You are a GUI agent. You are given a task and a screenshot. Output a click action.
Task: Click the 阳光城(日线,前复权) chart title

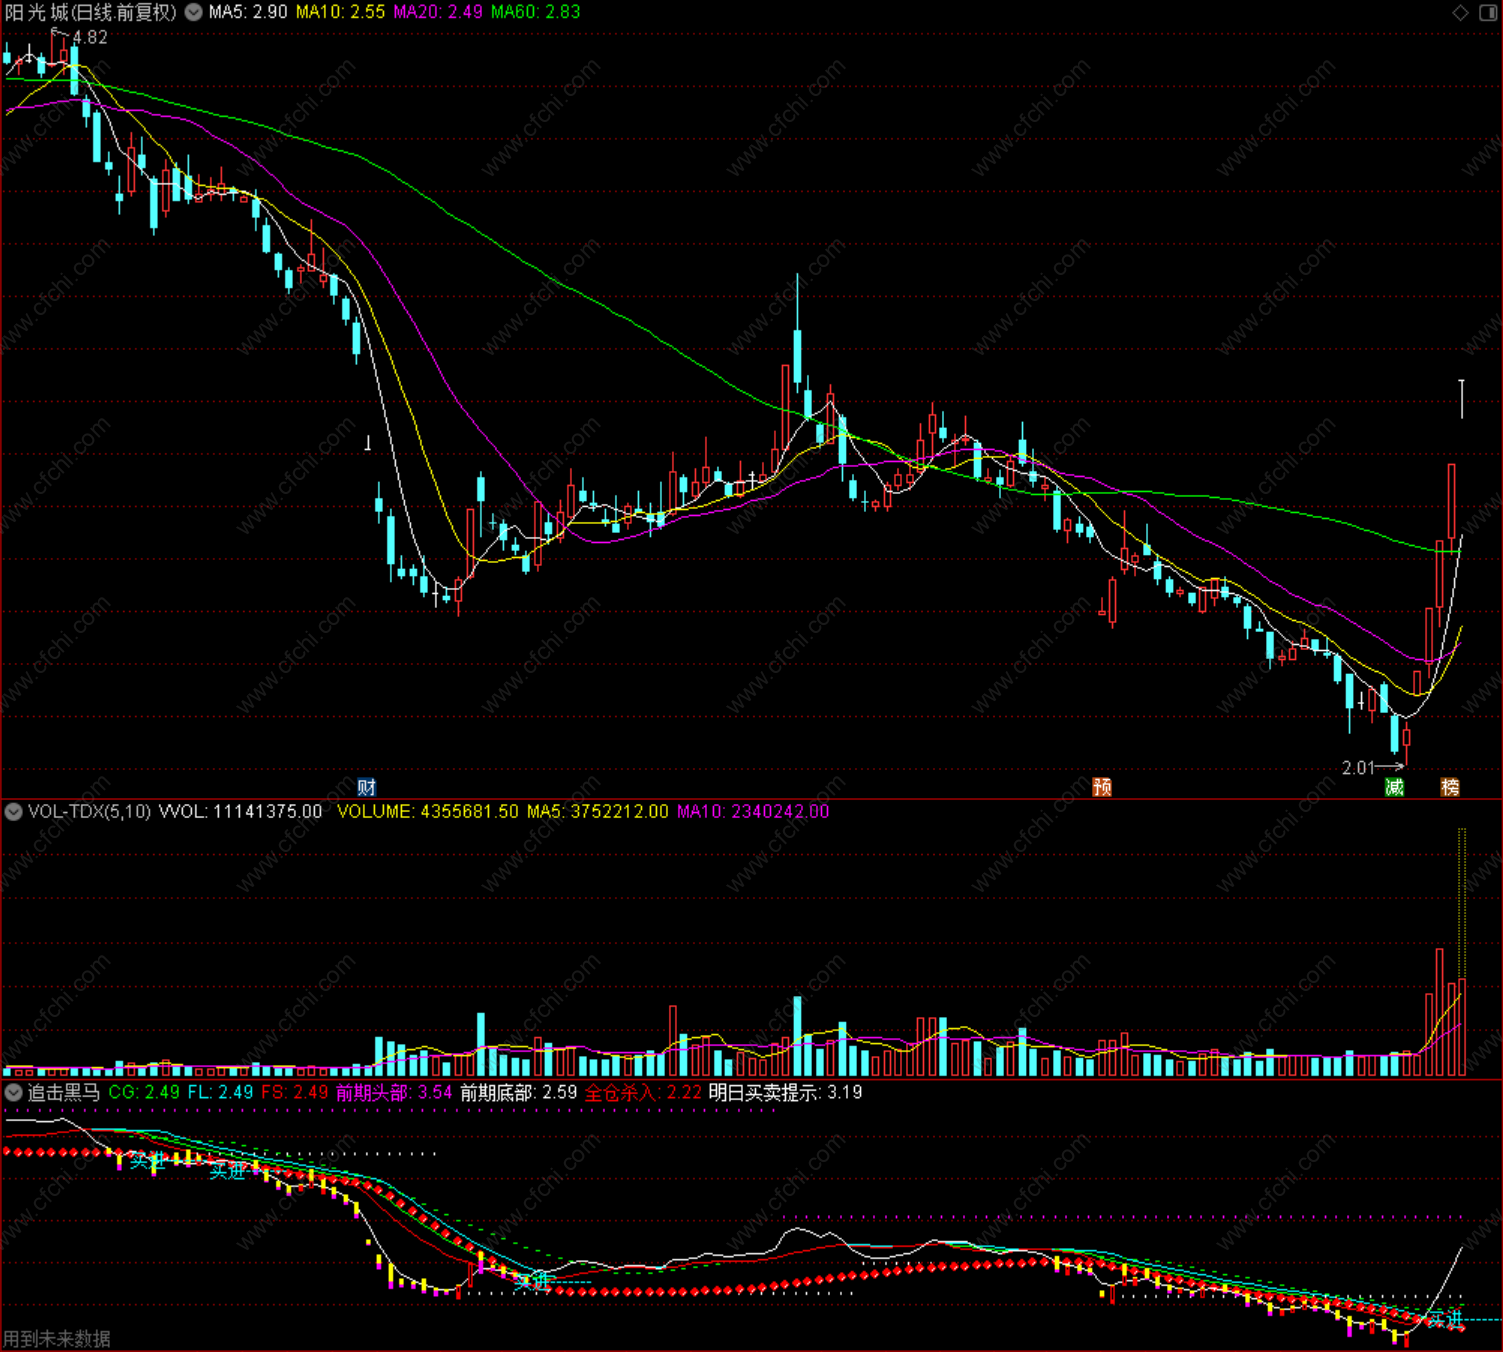91,12
